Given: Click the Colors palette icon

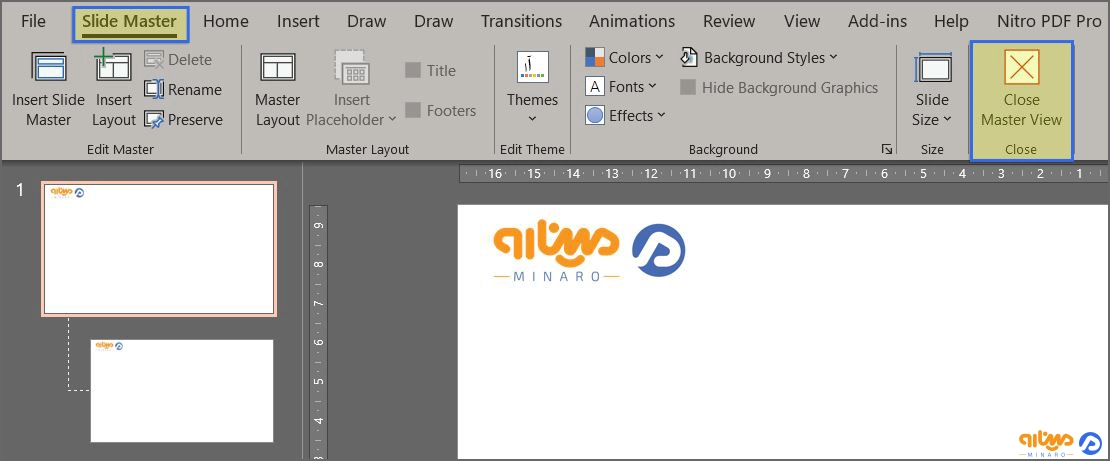Looking at the screenshot, I should (x=595, y=57).
